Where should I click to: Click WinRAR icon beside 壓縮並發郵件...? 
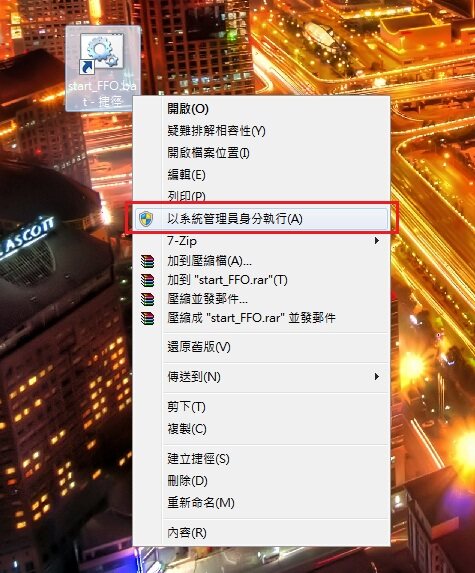click(x=147, y=299)
